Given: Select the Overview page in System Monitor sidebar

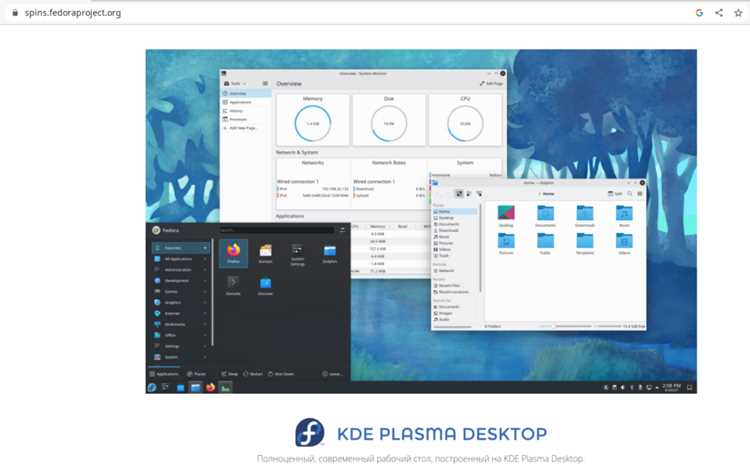Looking at the screenshot, I should [246, 94].
